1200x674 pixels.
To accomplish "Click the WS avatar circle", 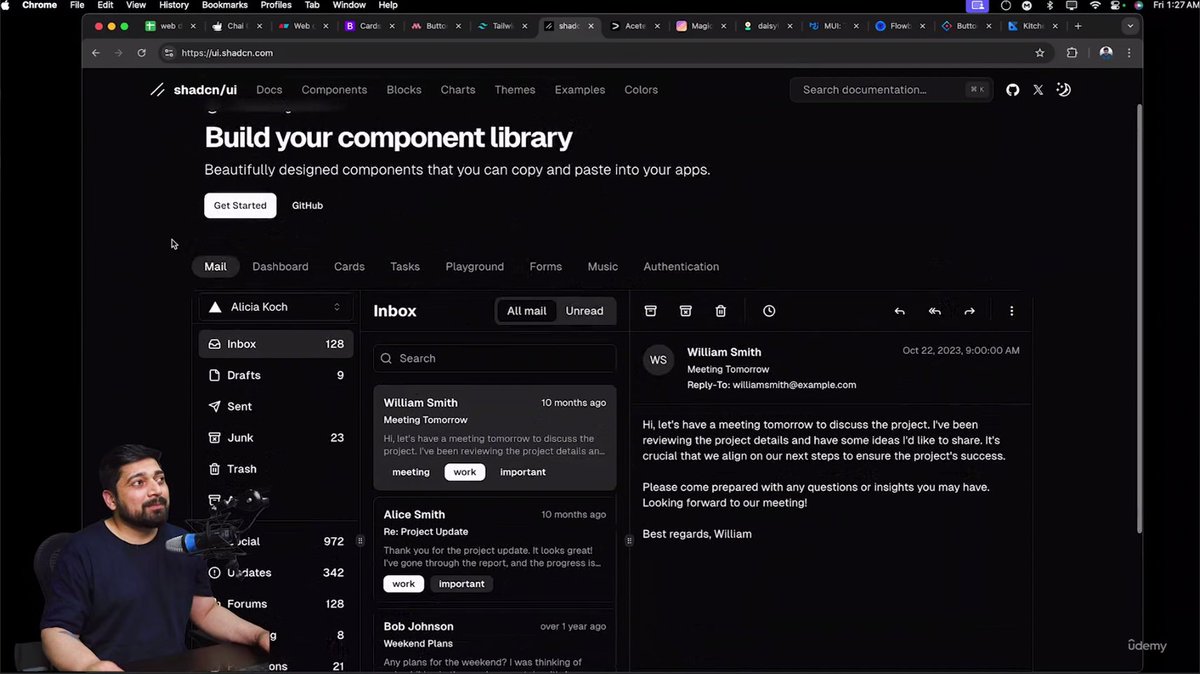I will coord(658,360).
